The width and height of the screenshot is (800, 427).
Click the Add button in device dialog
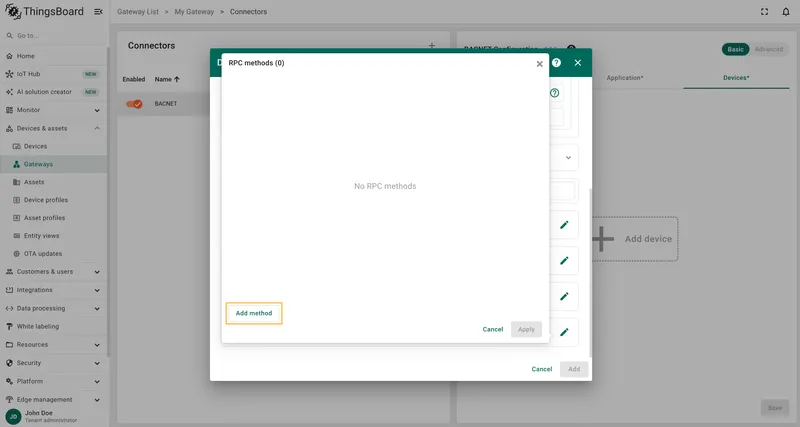[574, 369]
